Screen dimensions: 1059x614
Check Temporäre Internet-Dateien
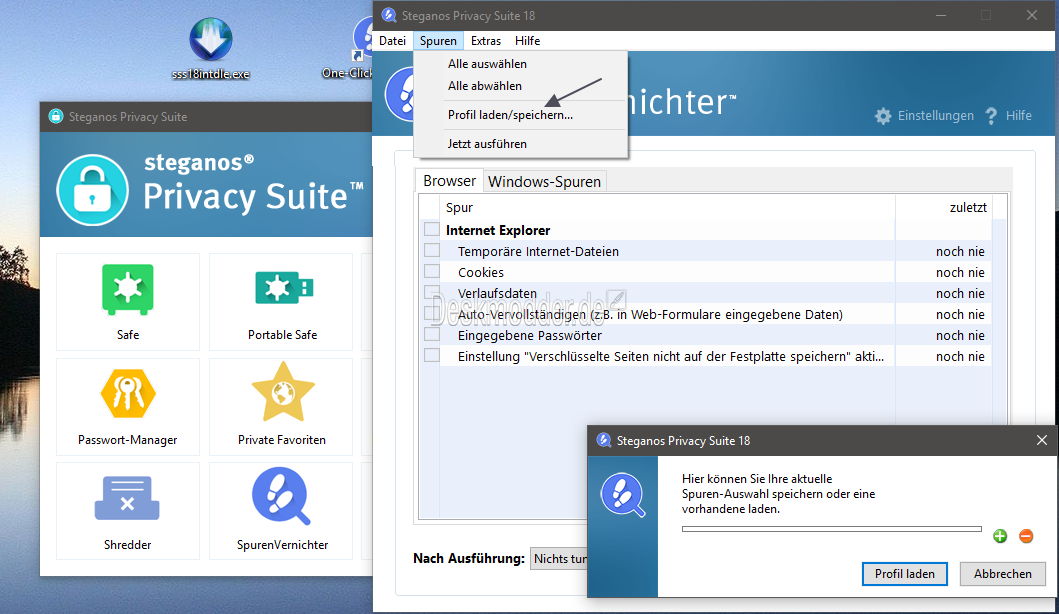(432, 251)
